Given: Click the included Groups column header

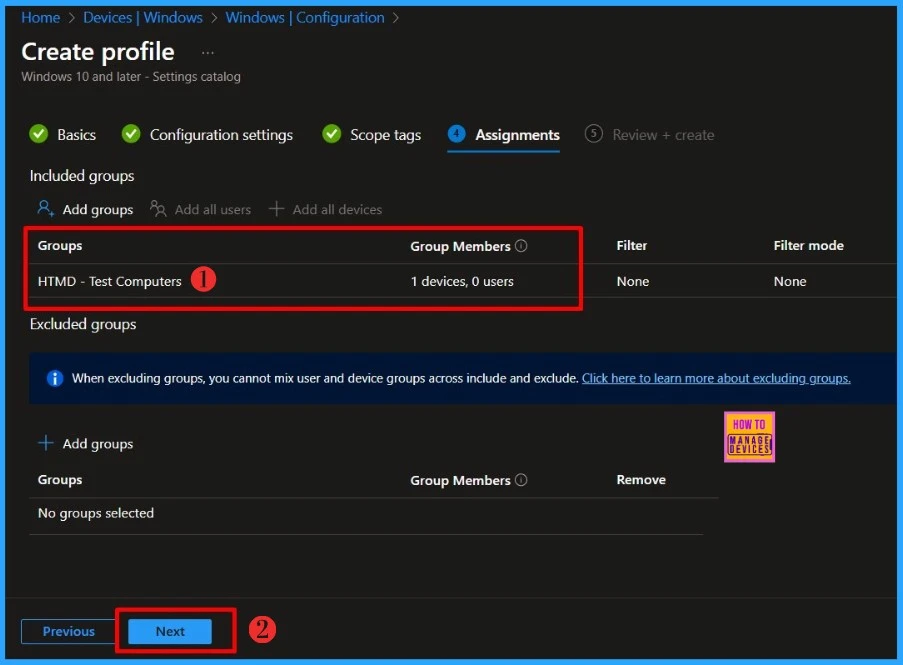Looking at the screenshot, I should click(x=60, y=245).
